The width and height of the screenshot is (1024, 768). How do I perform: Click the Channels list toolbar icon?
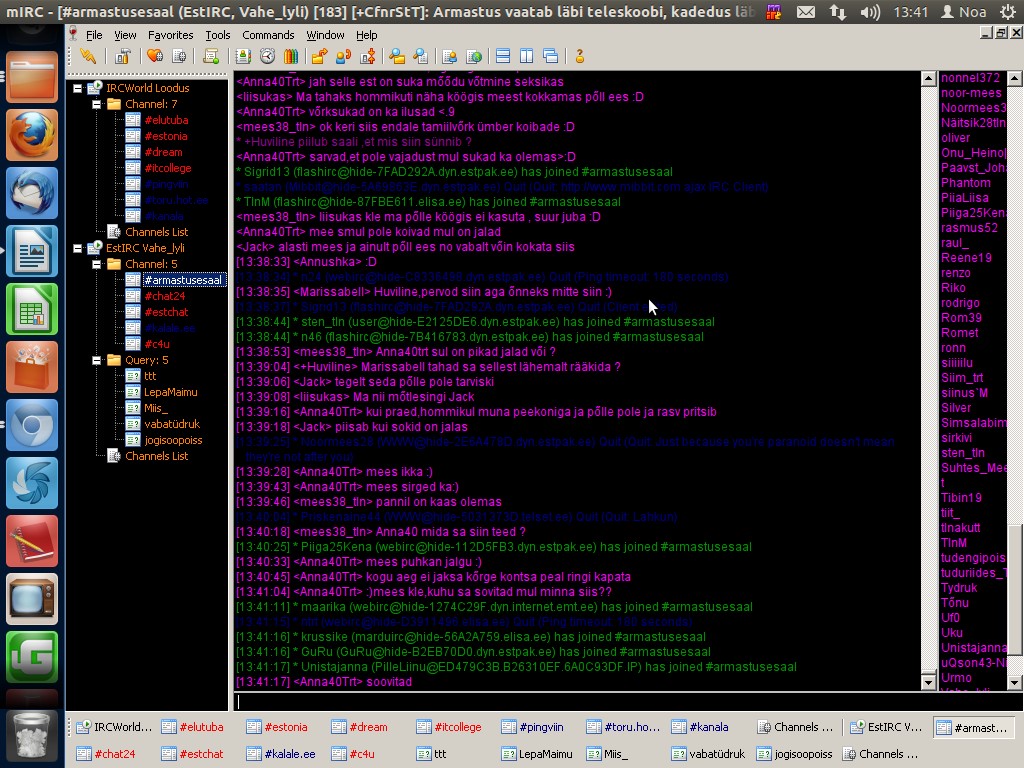179,57
